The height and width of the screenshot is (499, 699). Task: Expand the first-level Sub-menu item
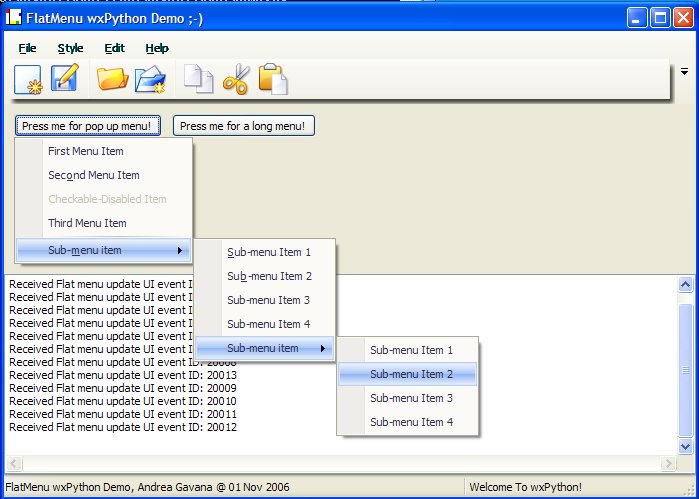pyautogui.click(x=104, y=250)
